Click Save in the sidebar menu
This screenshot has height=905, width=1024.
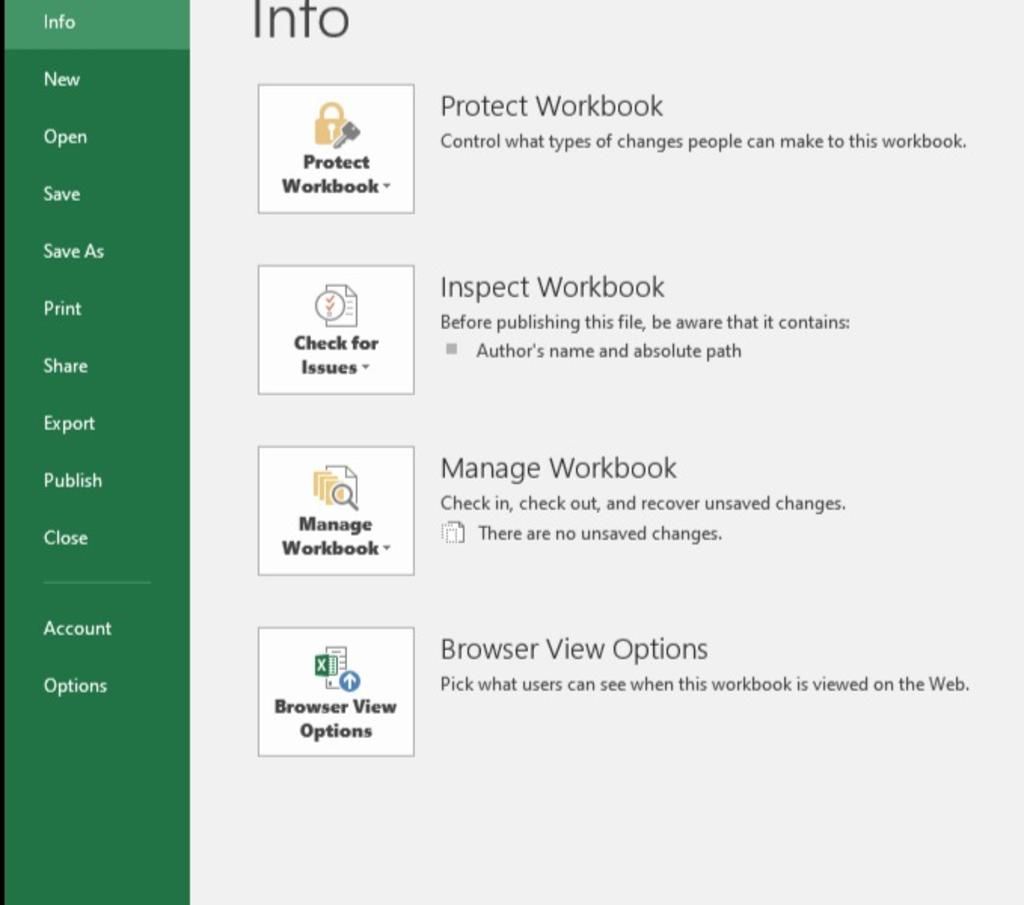tap(61, 194)
